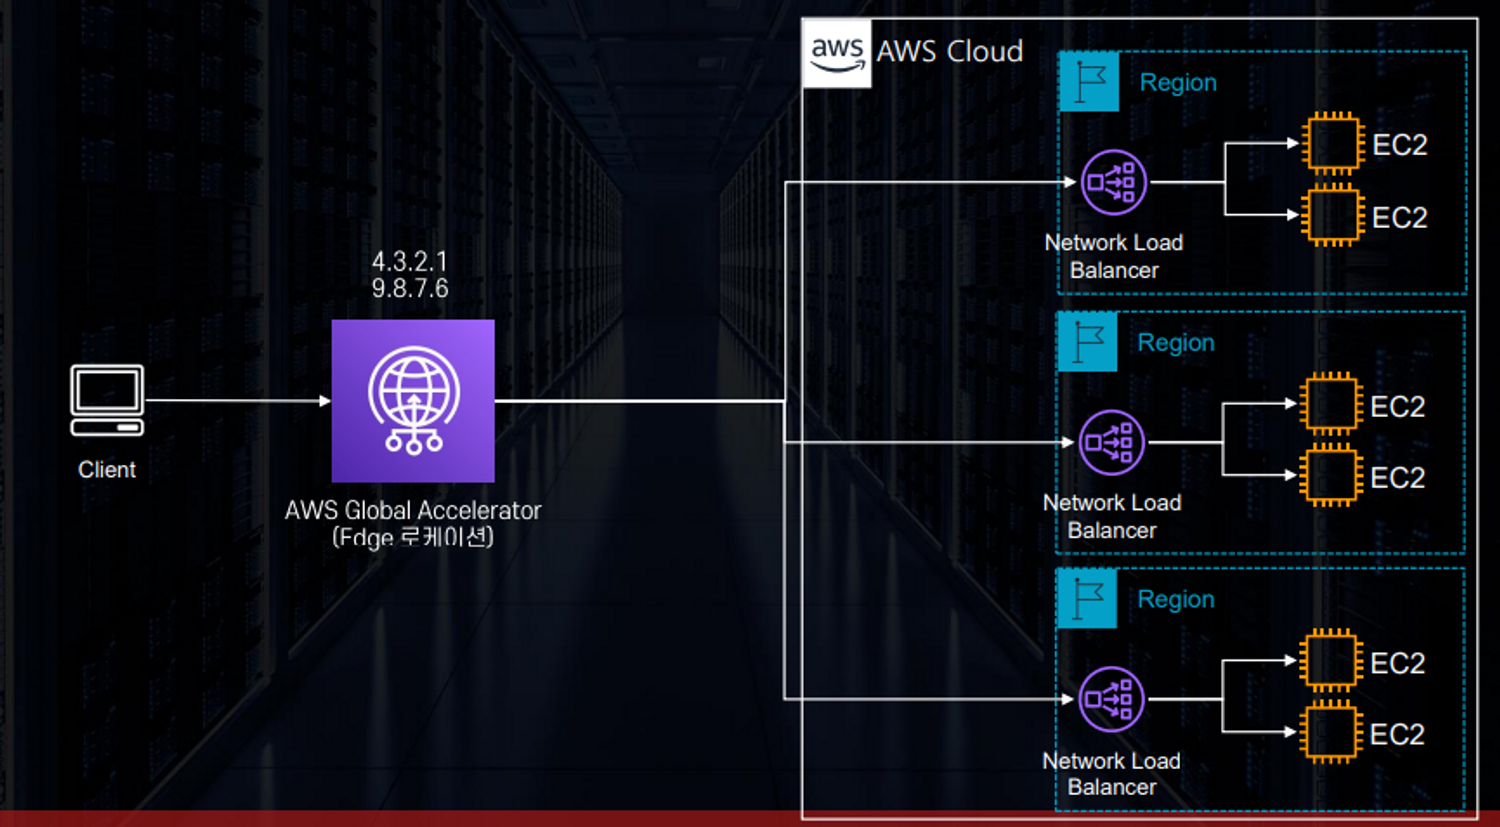This screenshot has width=1500, height=827.
Task: Select the flag icon of the bottom Region
Action: pyautogui.click(x=1086, y=598)
